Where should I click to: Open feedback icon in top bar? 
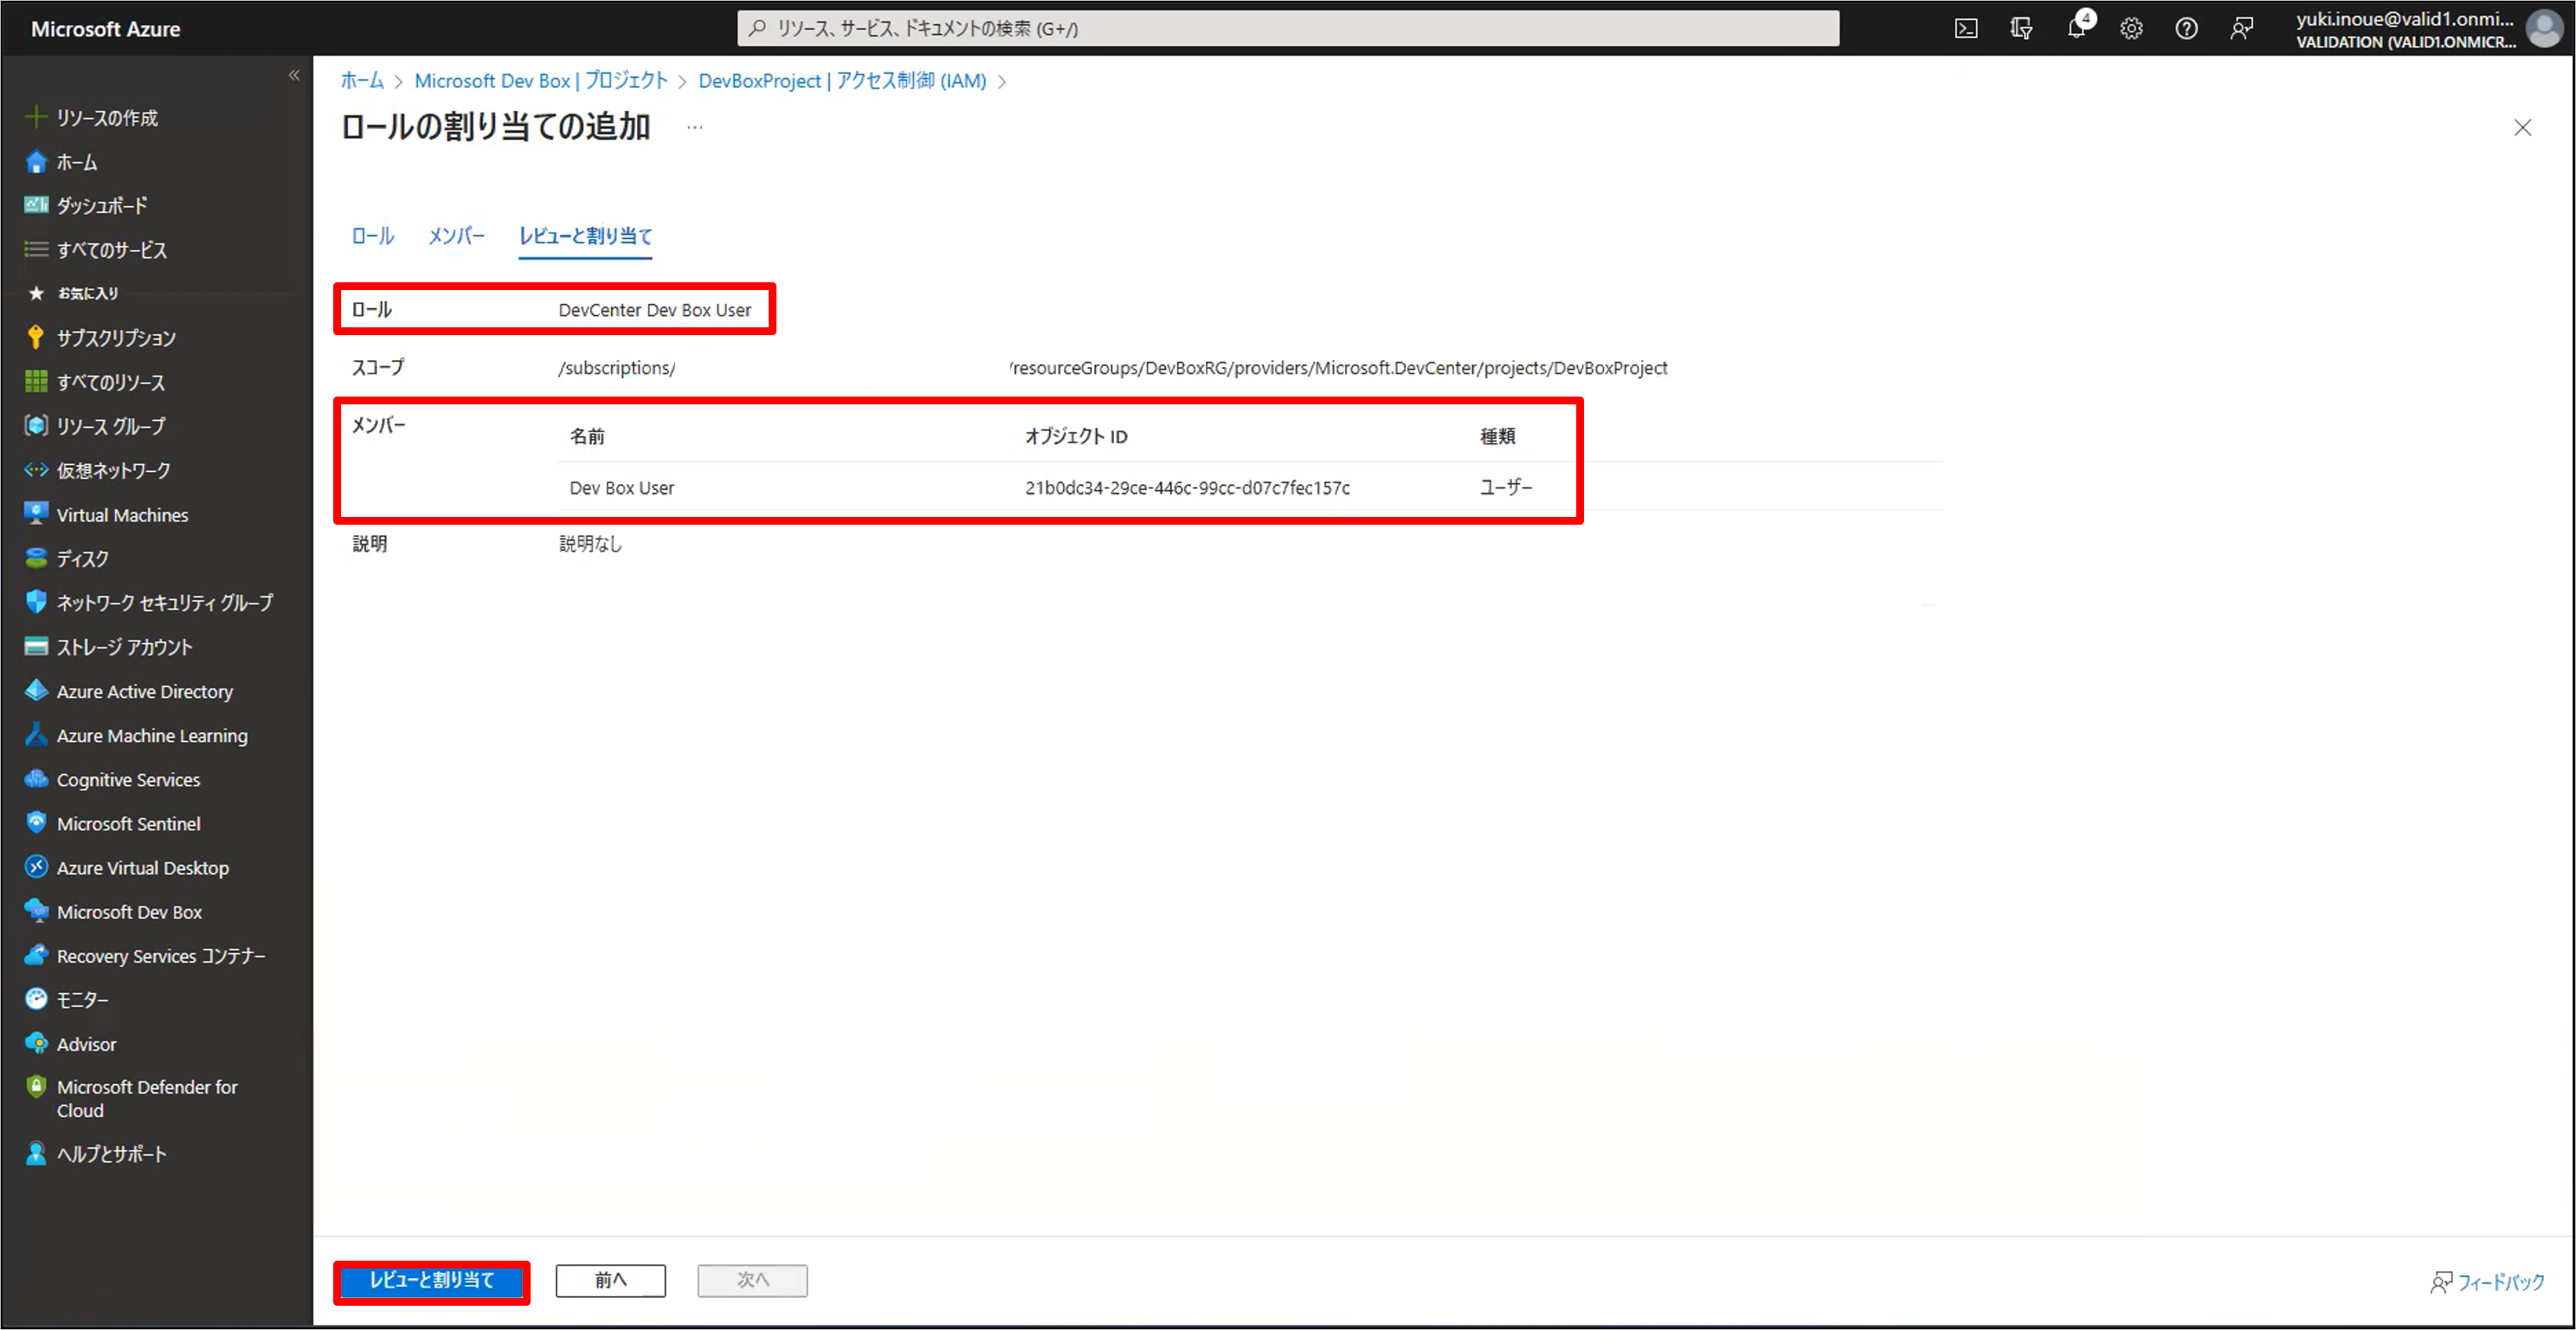[2241, 28]
